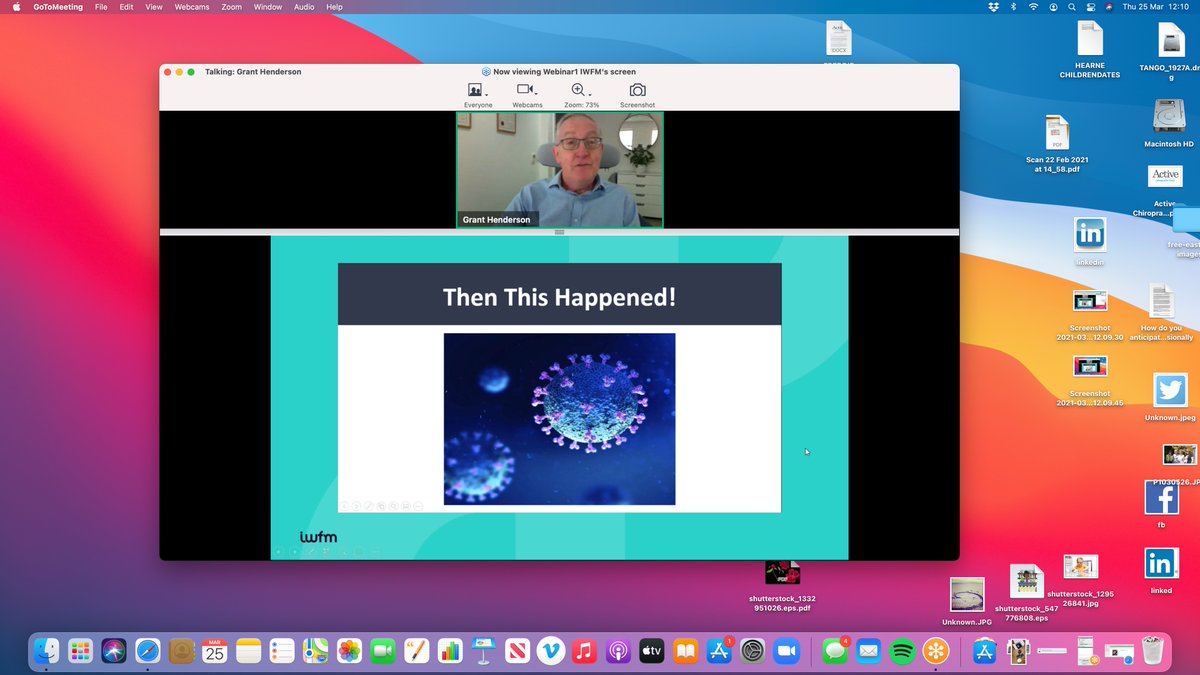Open Messages from the Dock
1200x675 pixels.
[834, 651]
